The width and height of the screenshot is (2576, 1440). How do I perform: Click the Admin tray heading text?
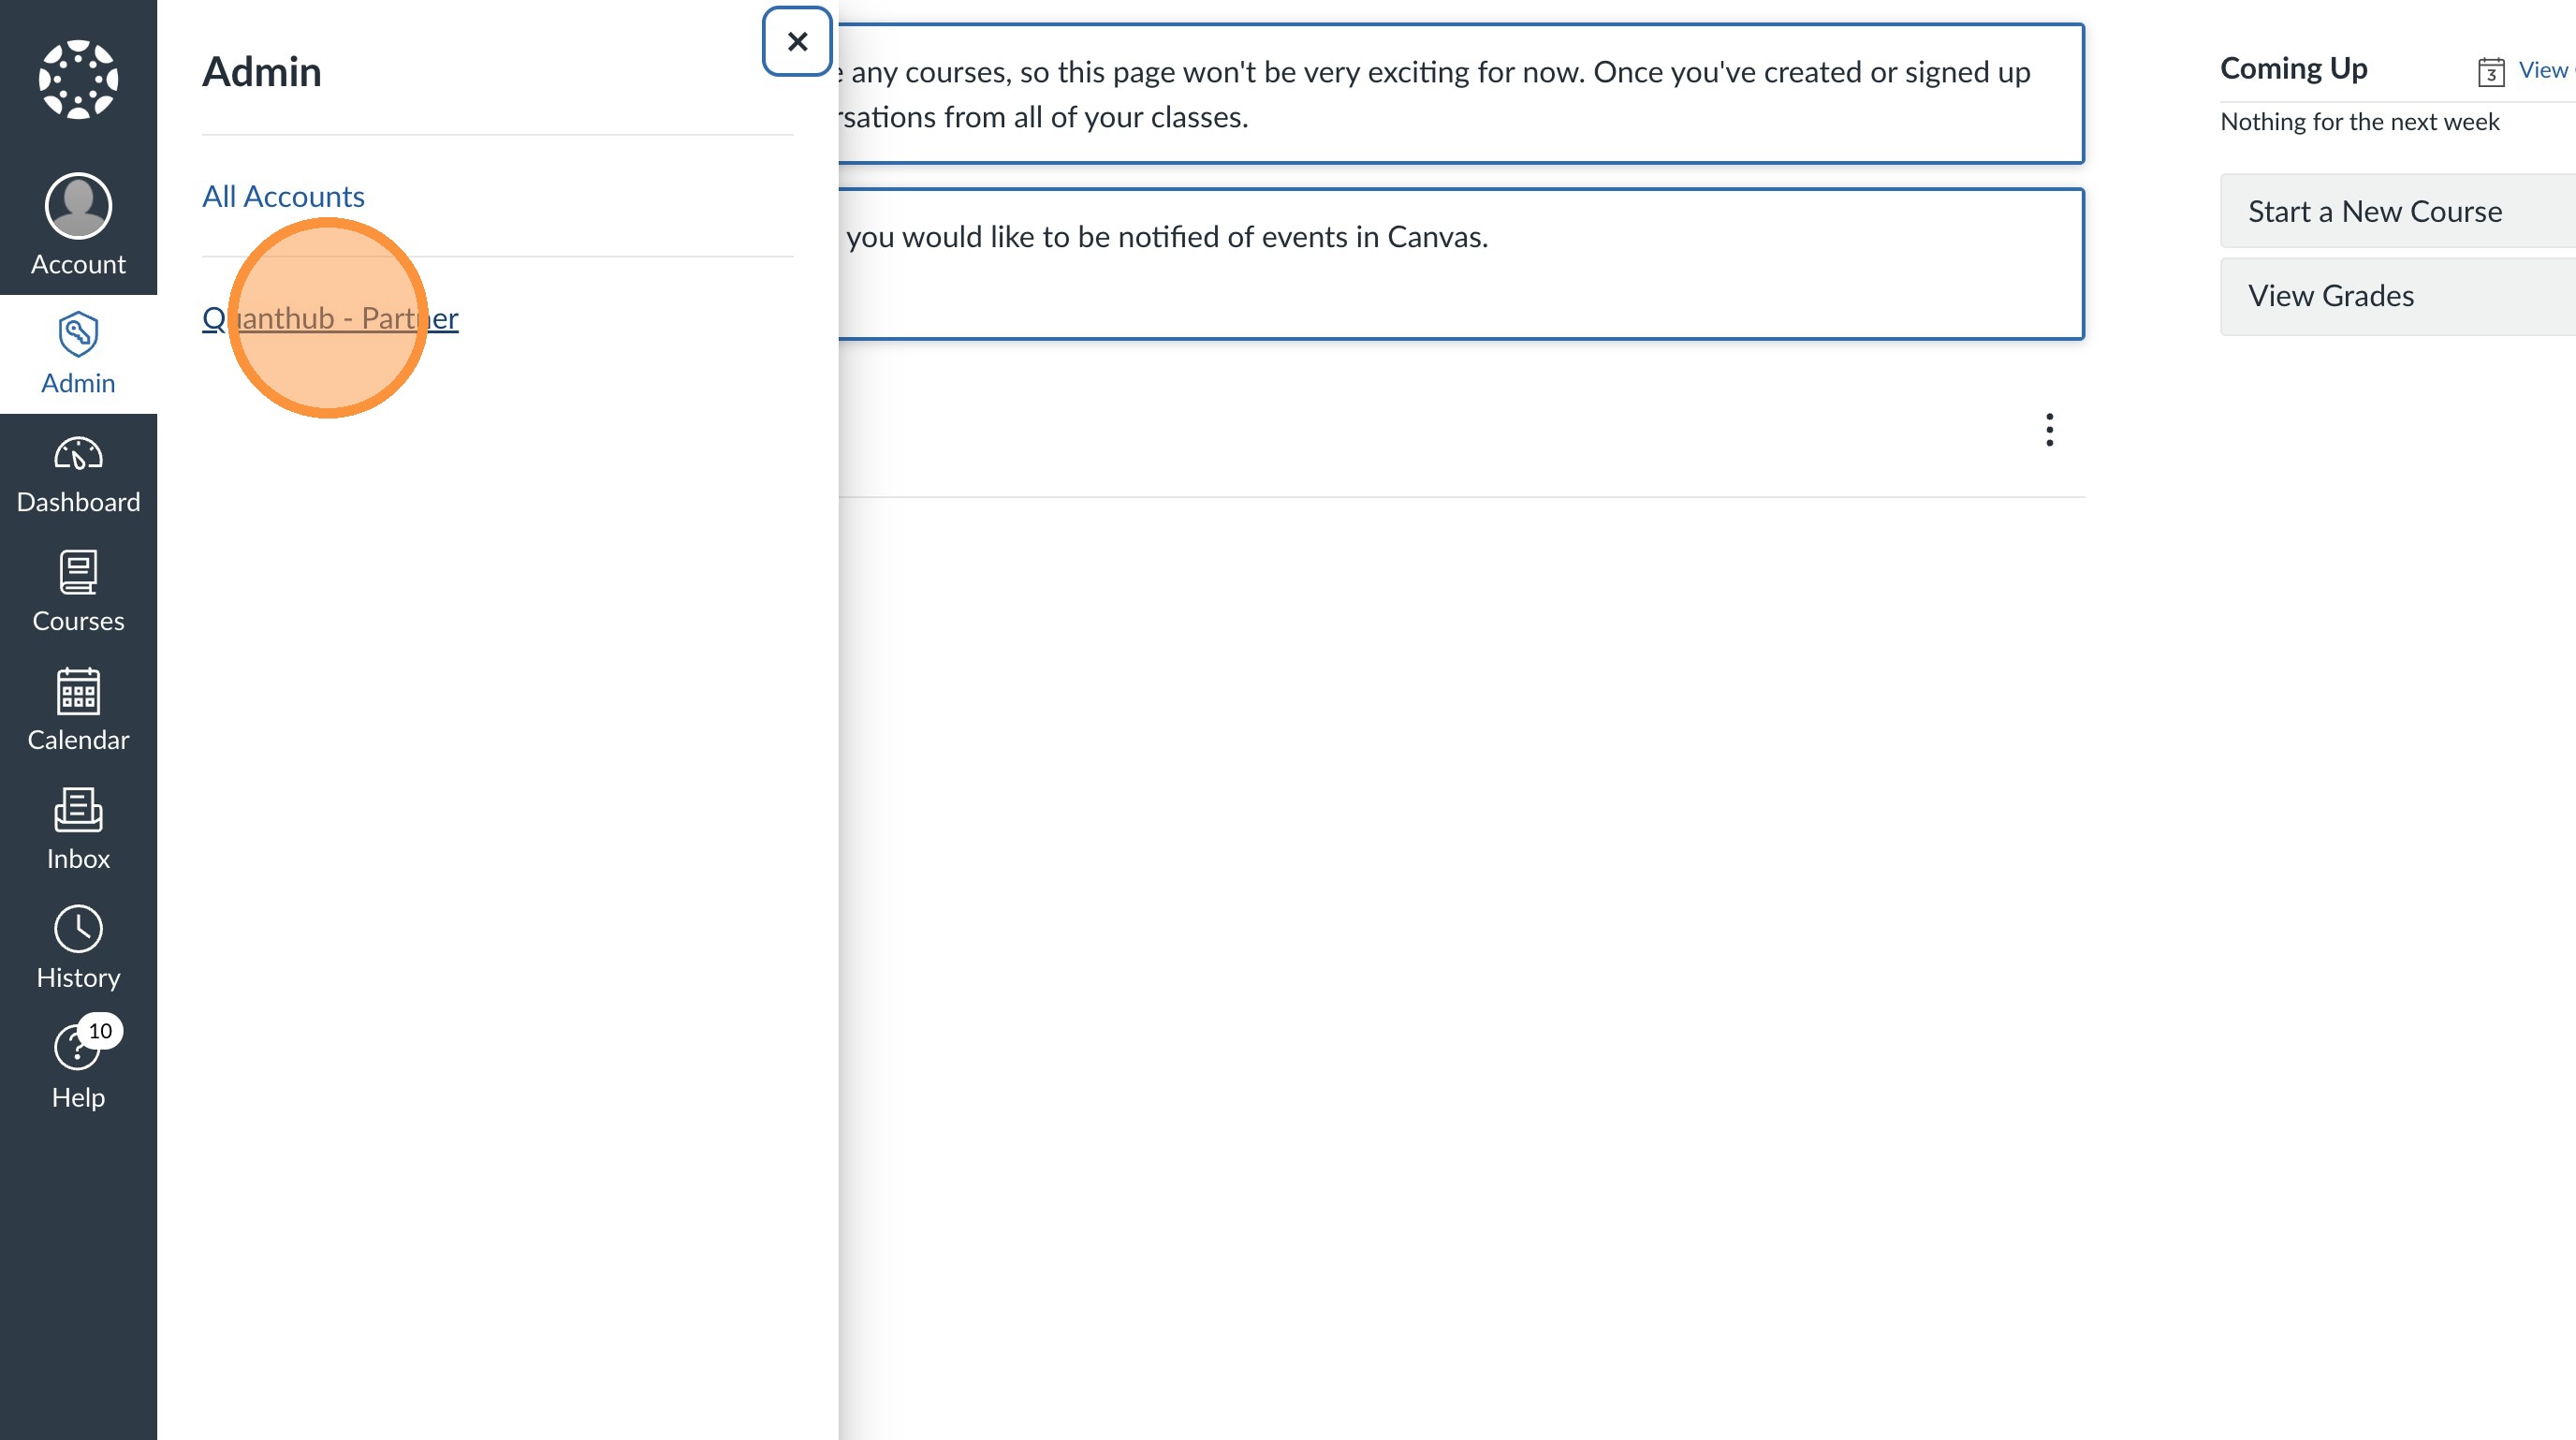pos(262,72)
